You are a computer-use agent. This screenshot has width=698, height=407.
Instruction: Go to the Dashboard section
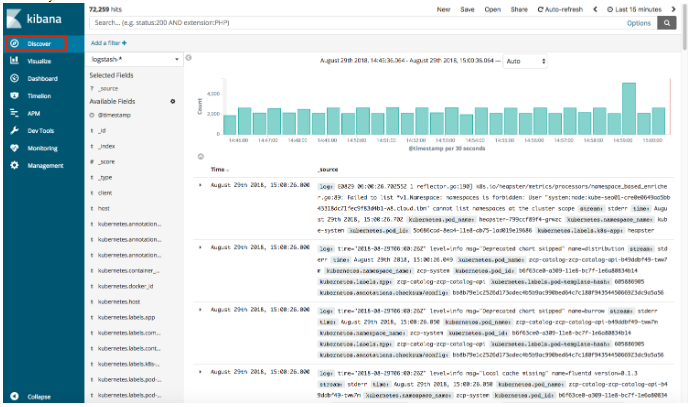click(42, 78)
